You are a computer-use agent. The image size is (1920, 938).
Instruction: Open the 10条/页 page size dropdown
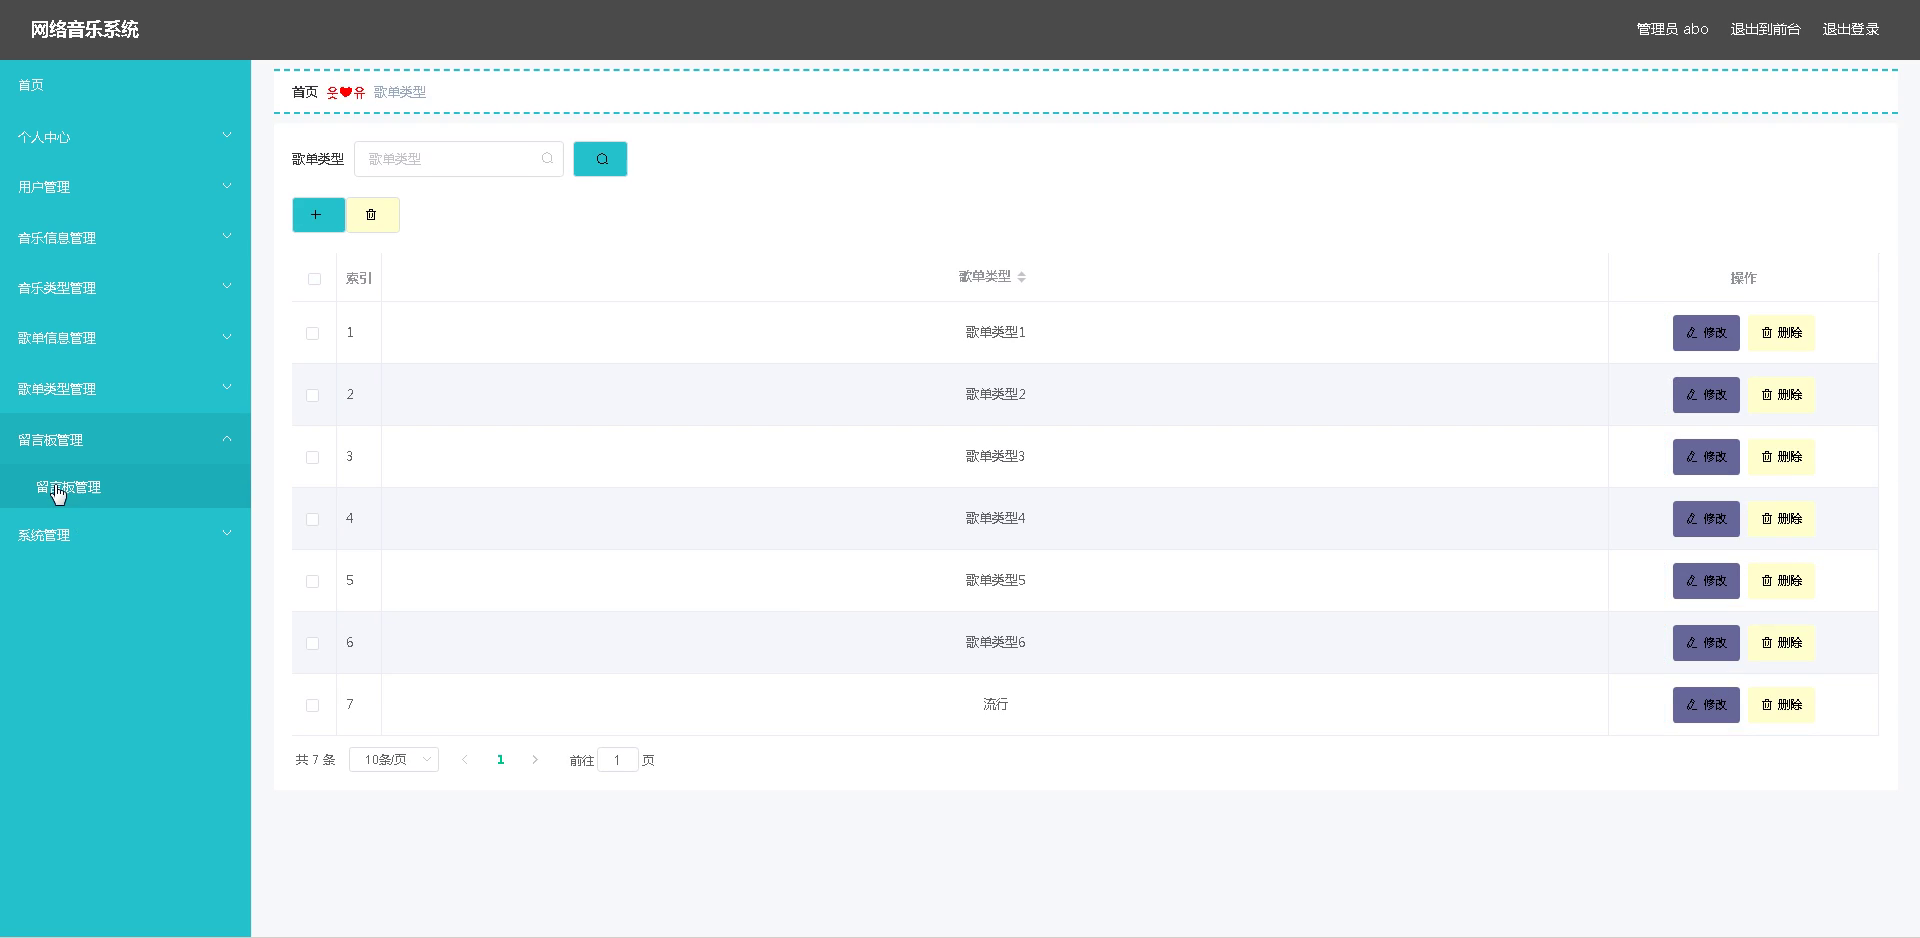tap(394, 760)
